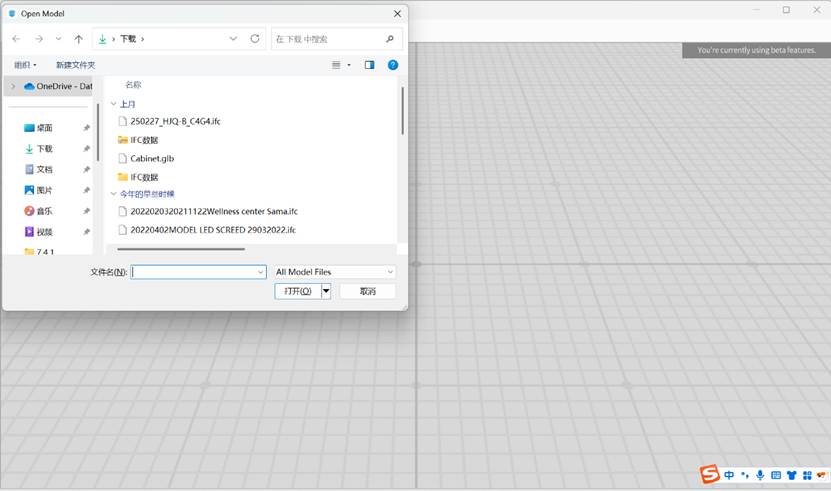
Task: Open the 组织 menu
Action: [x=25, y=65]
